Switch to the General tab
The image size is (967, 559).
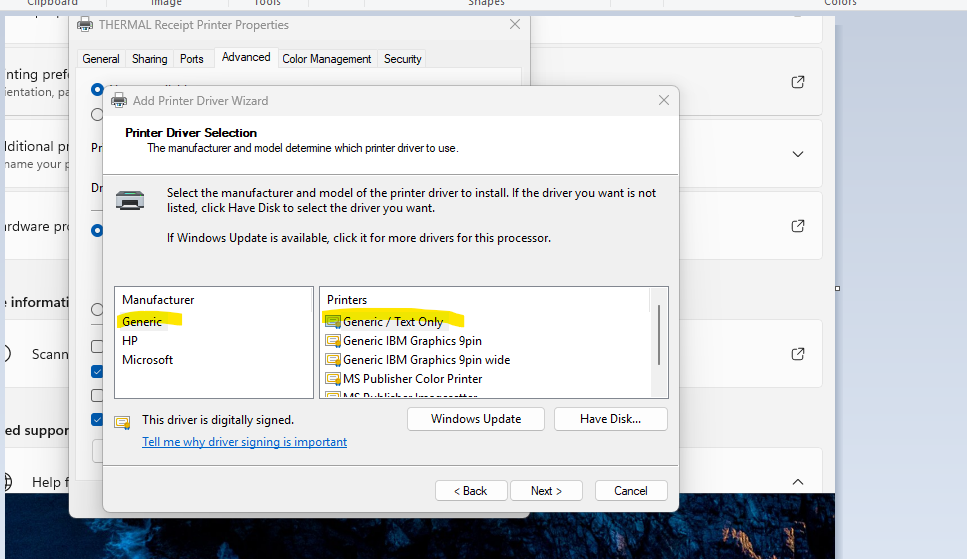(101, 59)
